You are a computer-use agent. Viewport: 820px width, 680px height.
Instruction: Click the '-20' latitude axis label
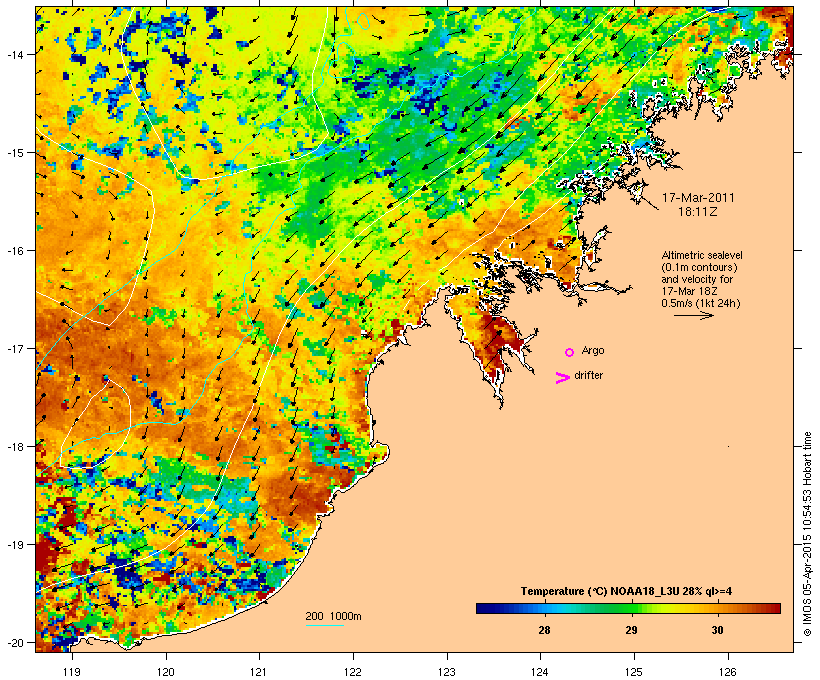coord(14,642)
